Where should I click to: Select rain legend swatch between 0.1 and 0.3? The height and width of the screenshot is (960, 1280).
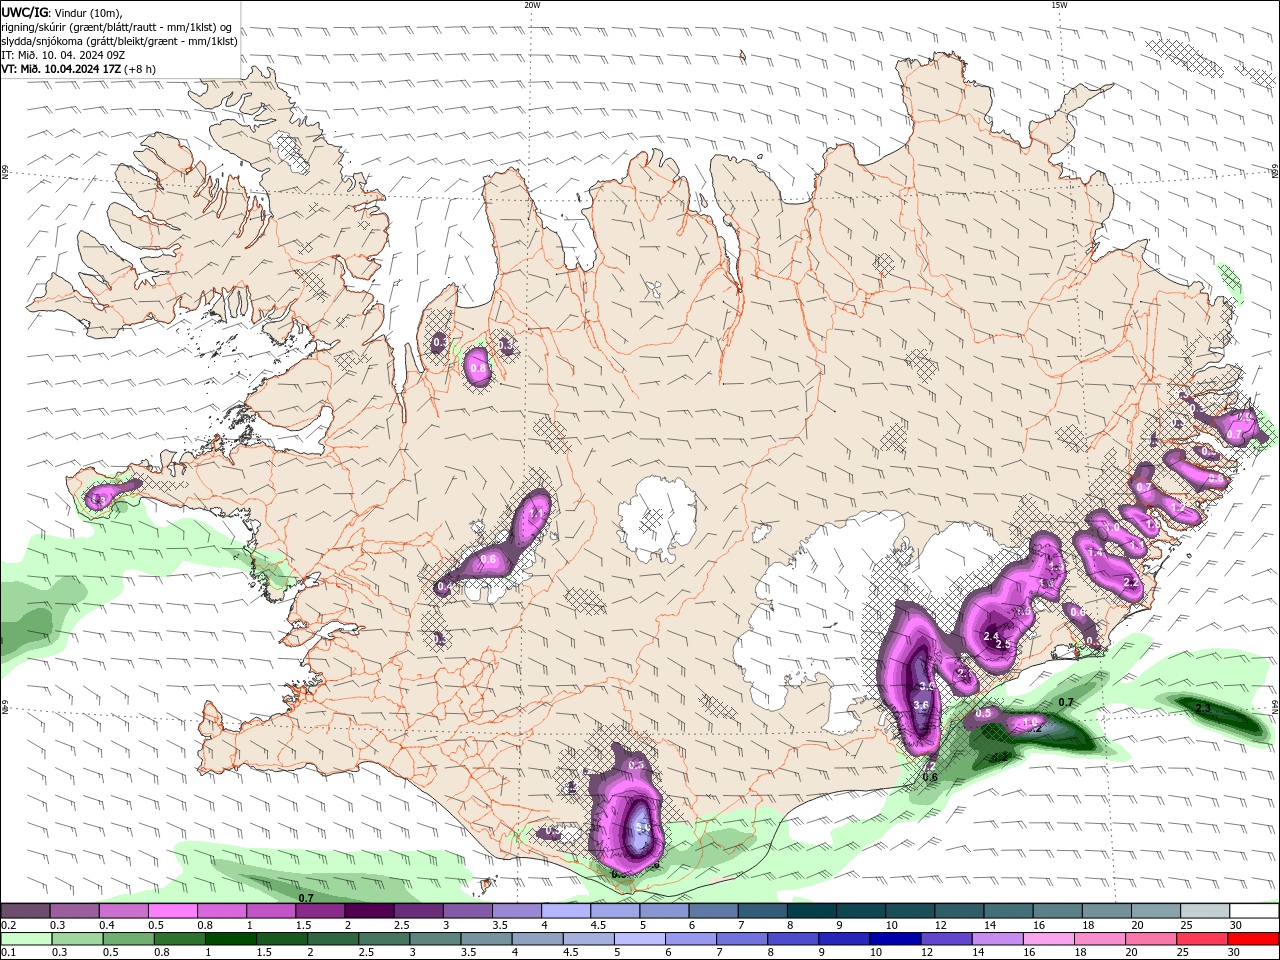point(25,939)
